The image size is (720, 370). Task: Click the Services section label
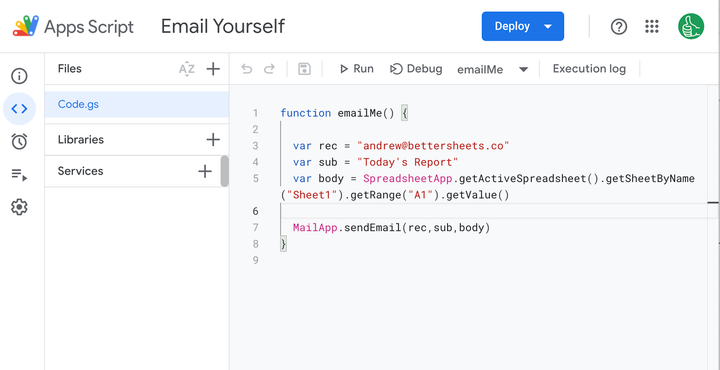tap(80, 171)
